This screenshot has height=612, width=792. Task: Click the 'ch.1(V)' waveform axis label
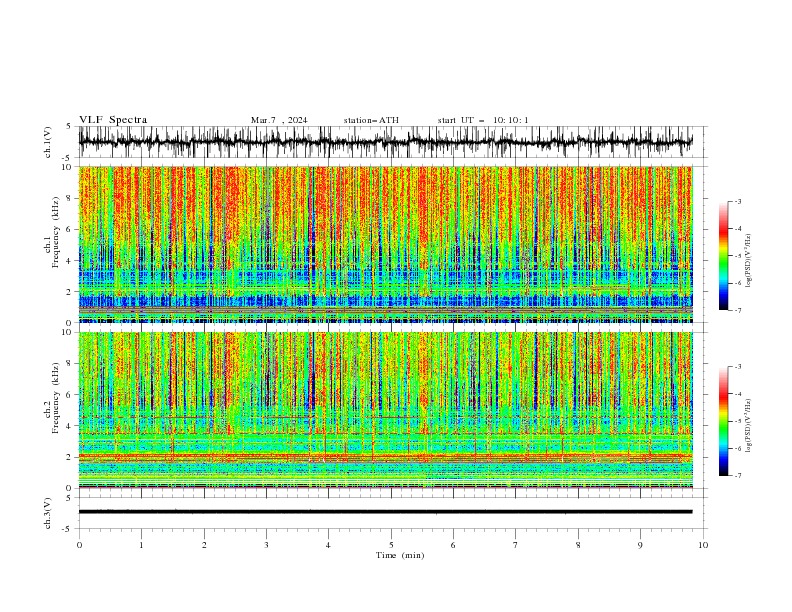[48, 142]
